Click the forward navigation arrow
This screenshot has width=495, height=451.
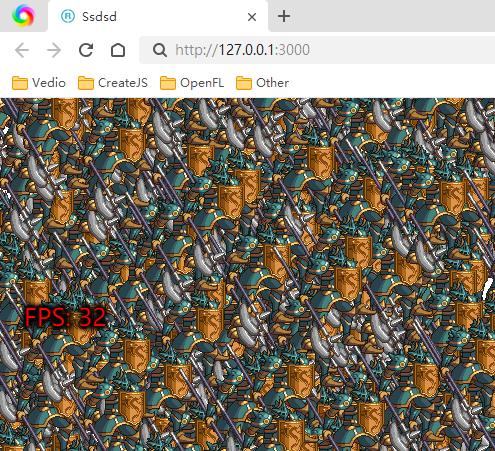(x=54, y=50)
